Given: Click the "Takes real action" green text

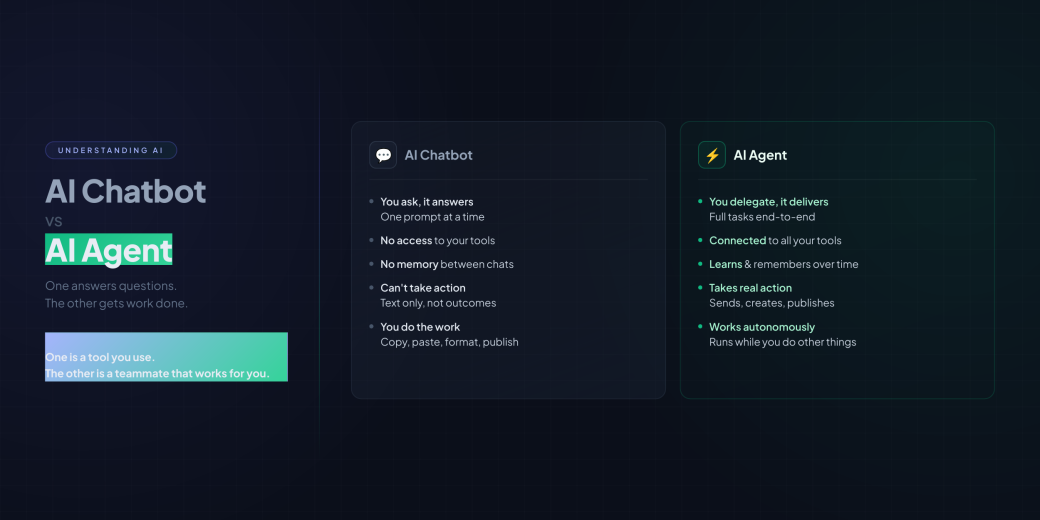Looking at the screenshot, I should tap(750, 288).
